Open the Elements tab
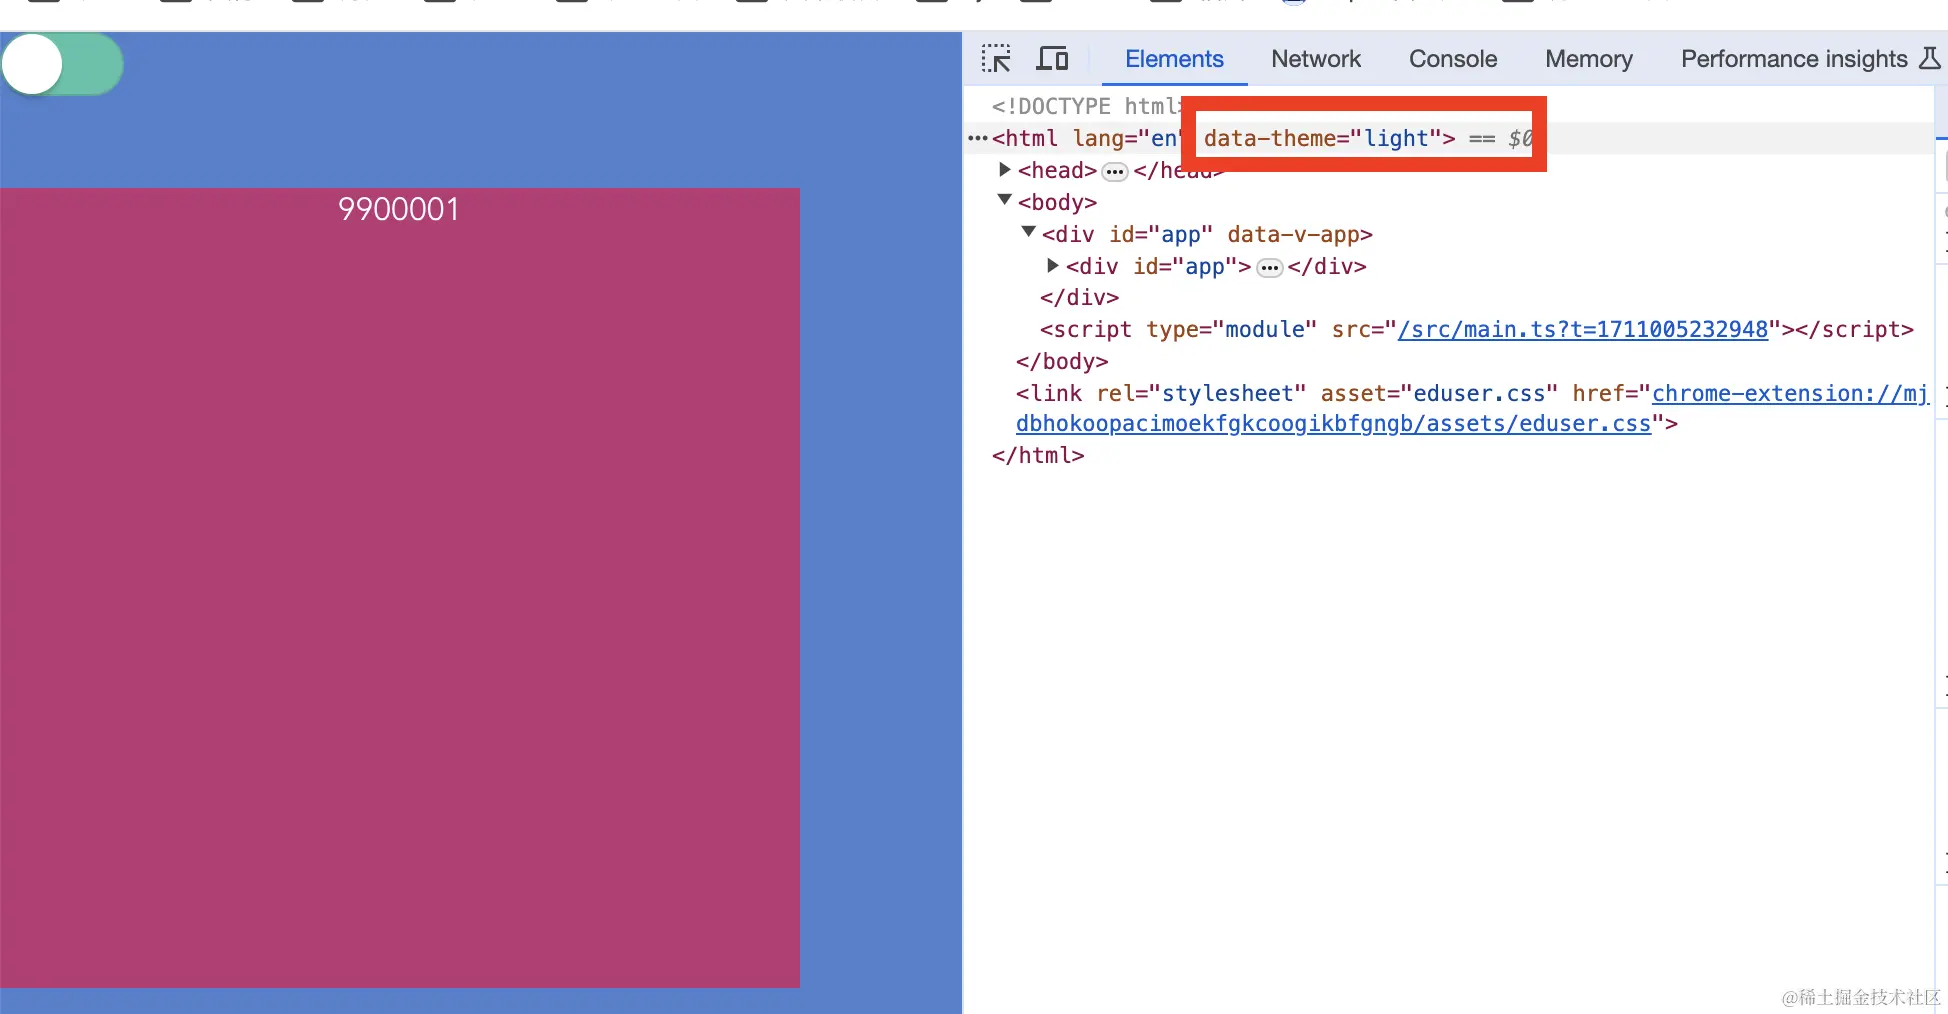The width and height of the screenshot is (1948, 1014). pyautogui.click(x=1174, y=59)
